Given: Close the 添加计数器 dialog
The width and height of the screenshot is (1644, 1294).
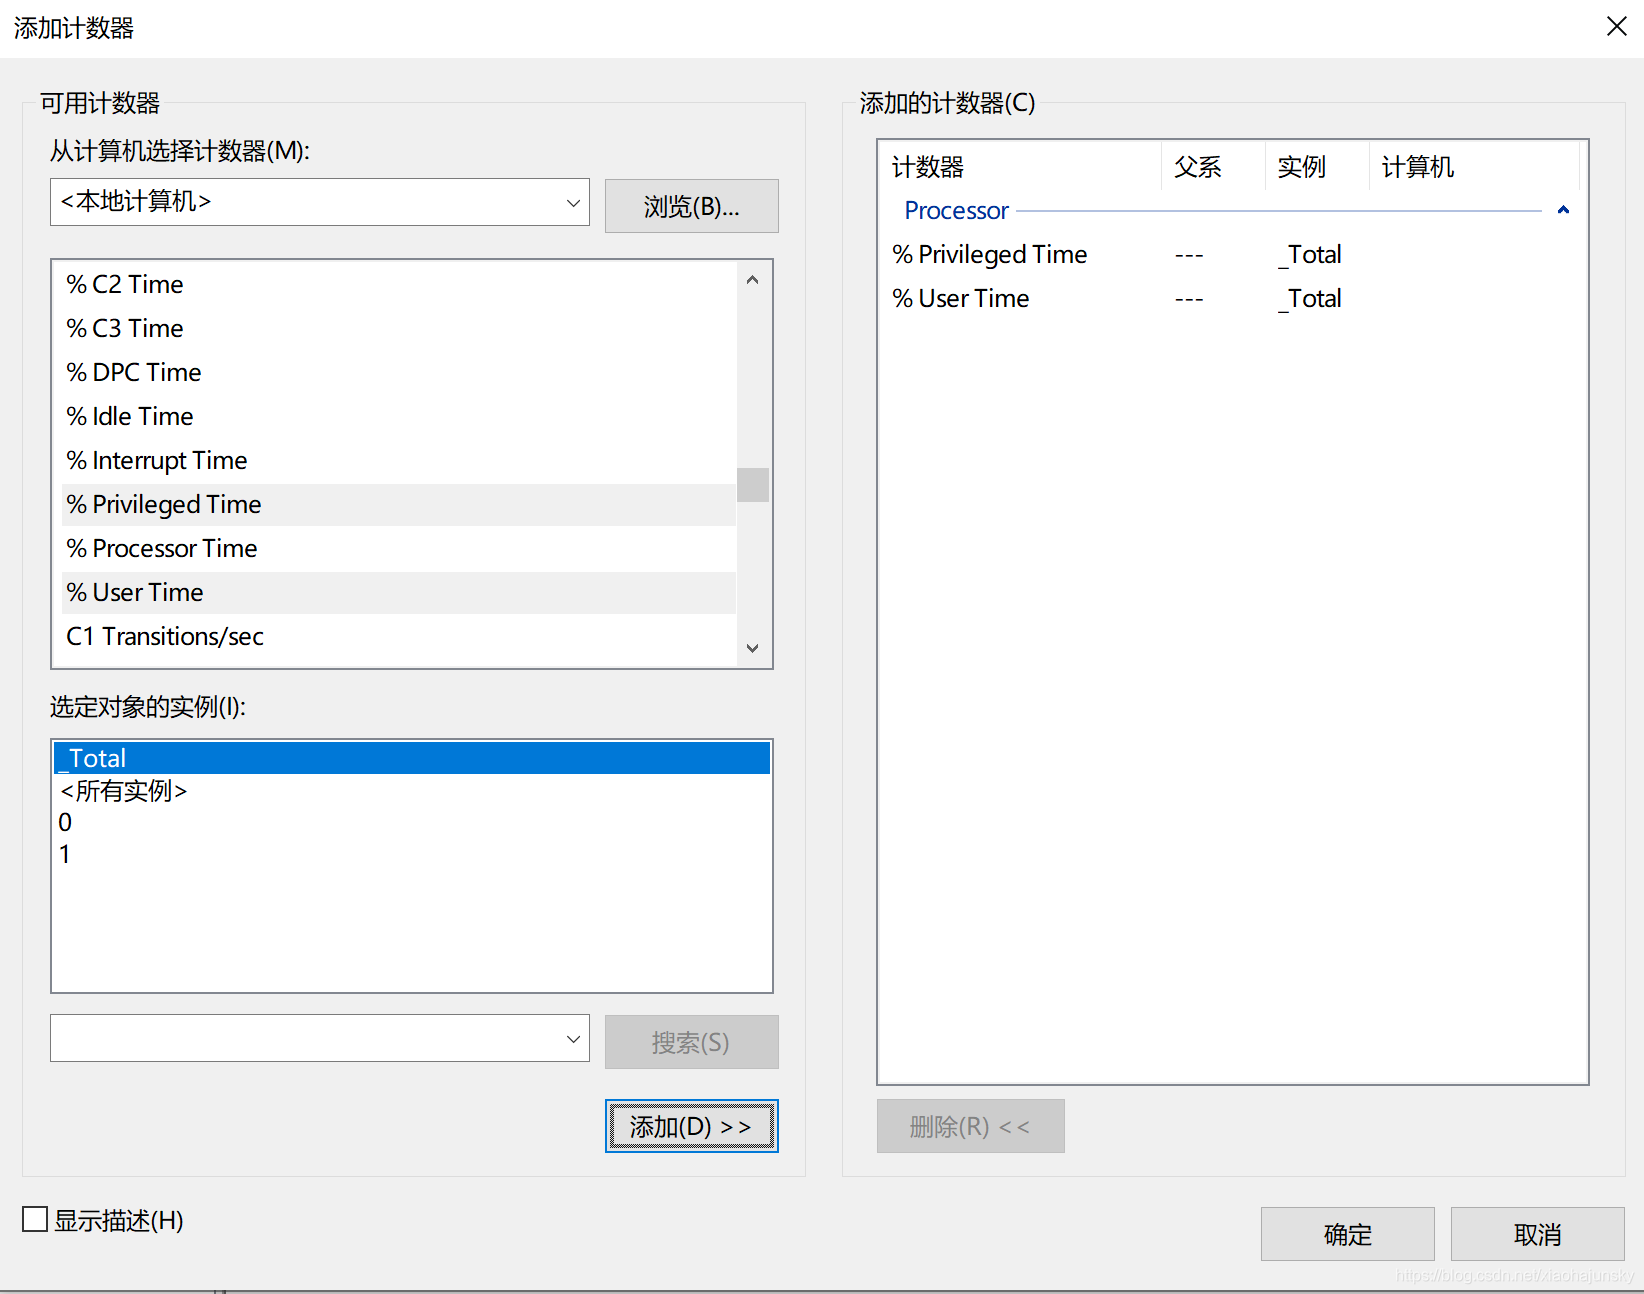Looking at the screenshot, I should tap(1616, 26).
